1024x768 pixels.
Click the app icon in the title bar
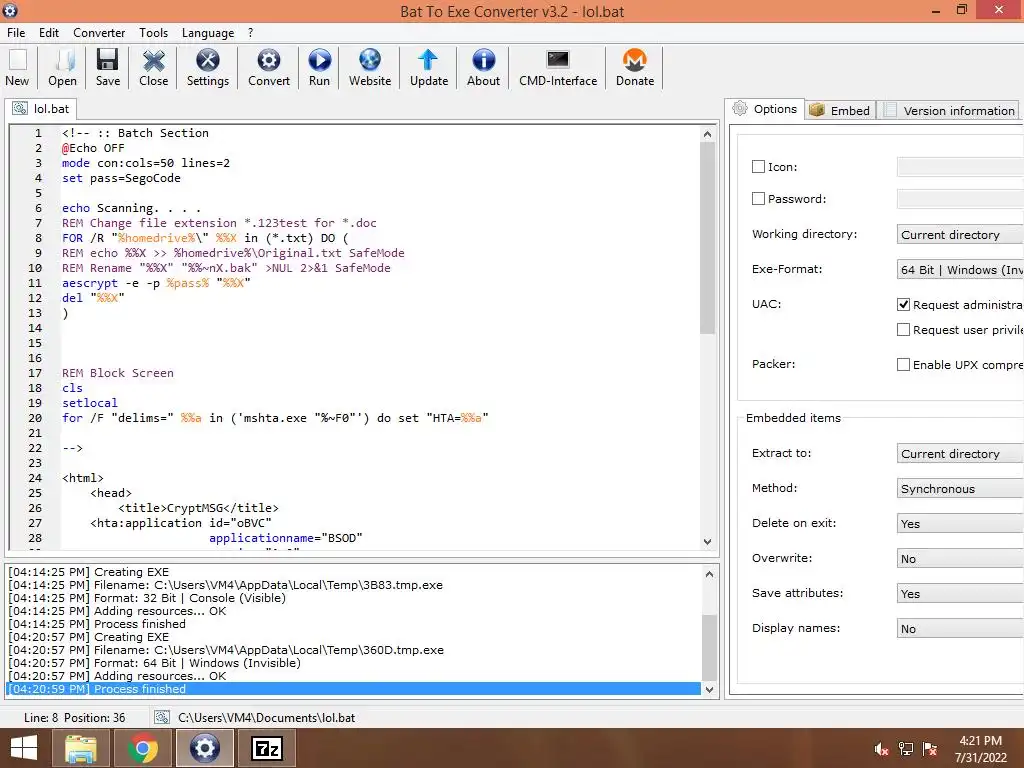pyautogui.click(x=9, y=10)
